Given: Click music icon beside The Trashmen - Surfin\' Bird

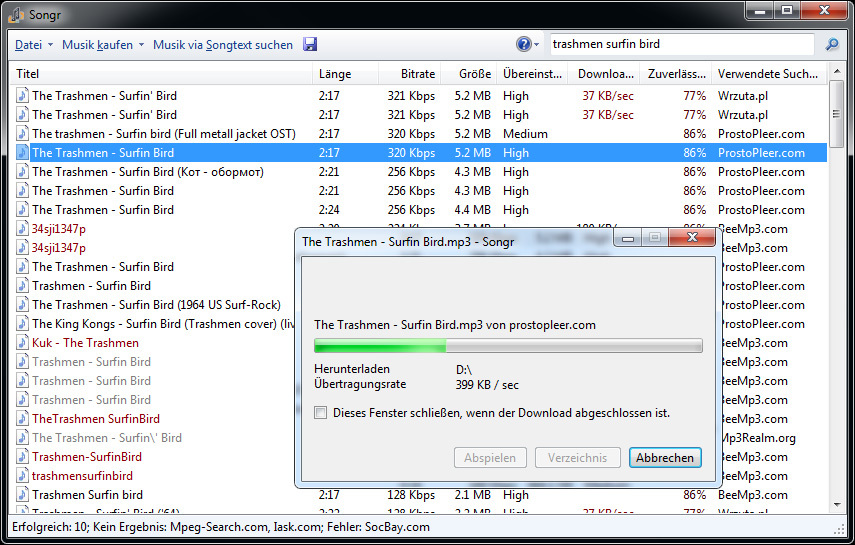Looking at the screenshot, I should click(x=22, y=438).
